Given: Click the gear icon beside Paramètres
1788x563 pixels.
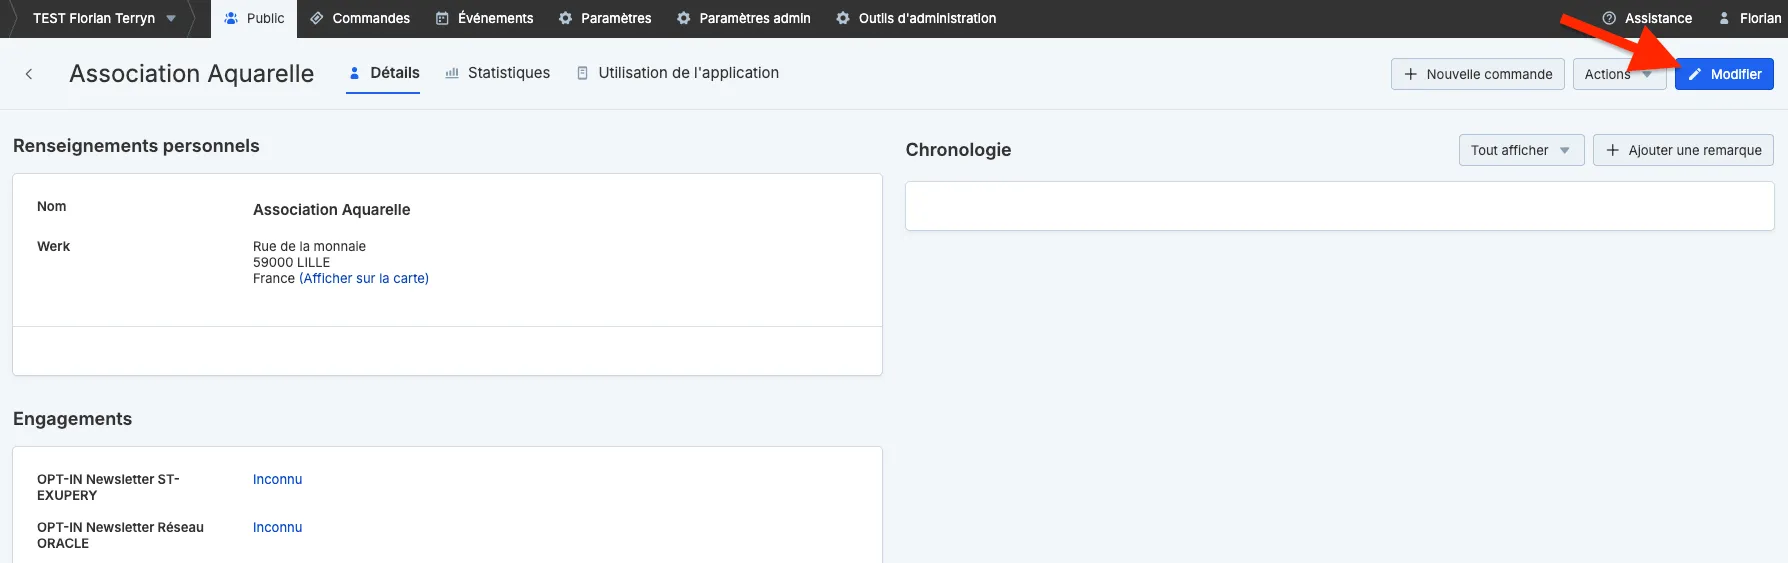Looking at the screenshot, I should (x=565, y=18).
